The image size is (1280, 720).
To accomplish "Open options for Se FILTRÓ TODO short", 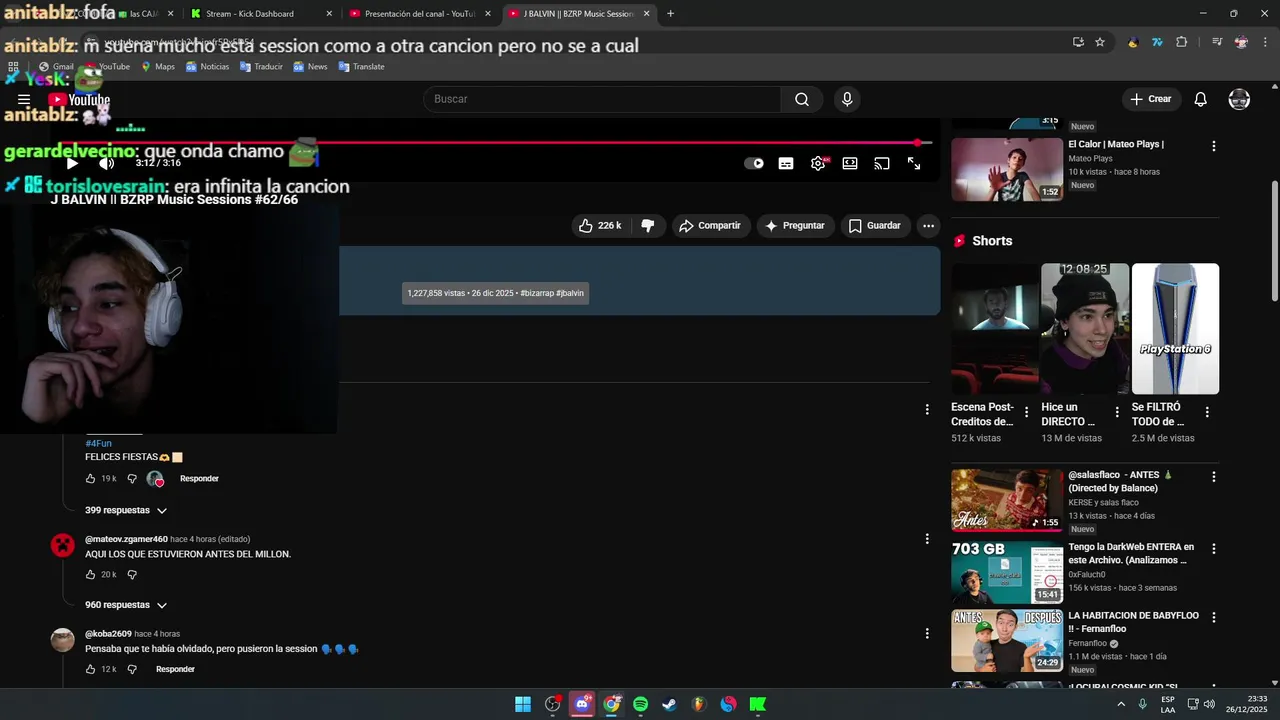I will click(1207, 412).
